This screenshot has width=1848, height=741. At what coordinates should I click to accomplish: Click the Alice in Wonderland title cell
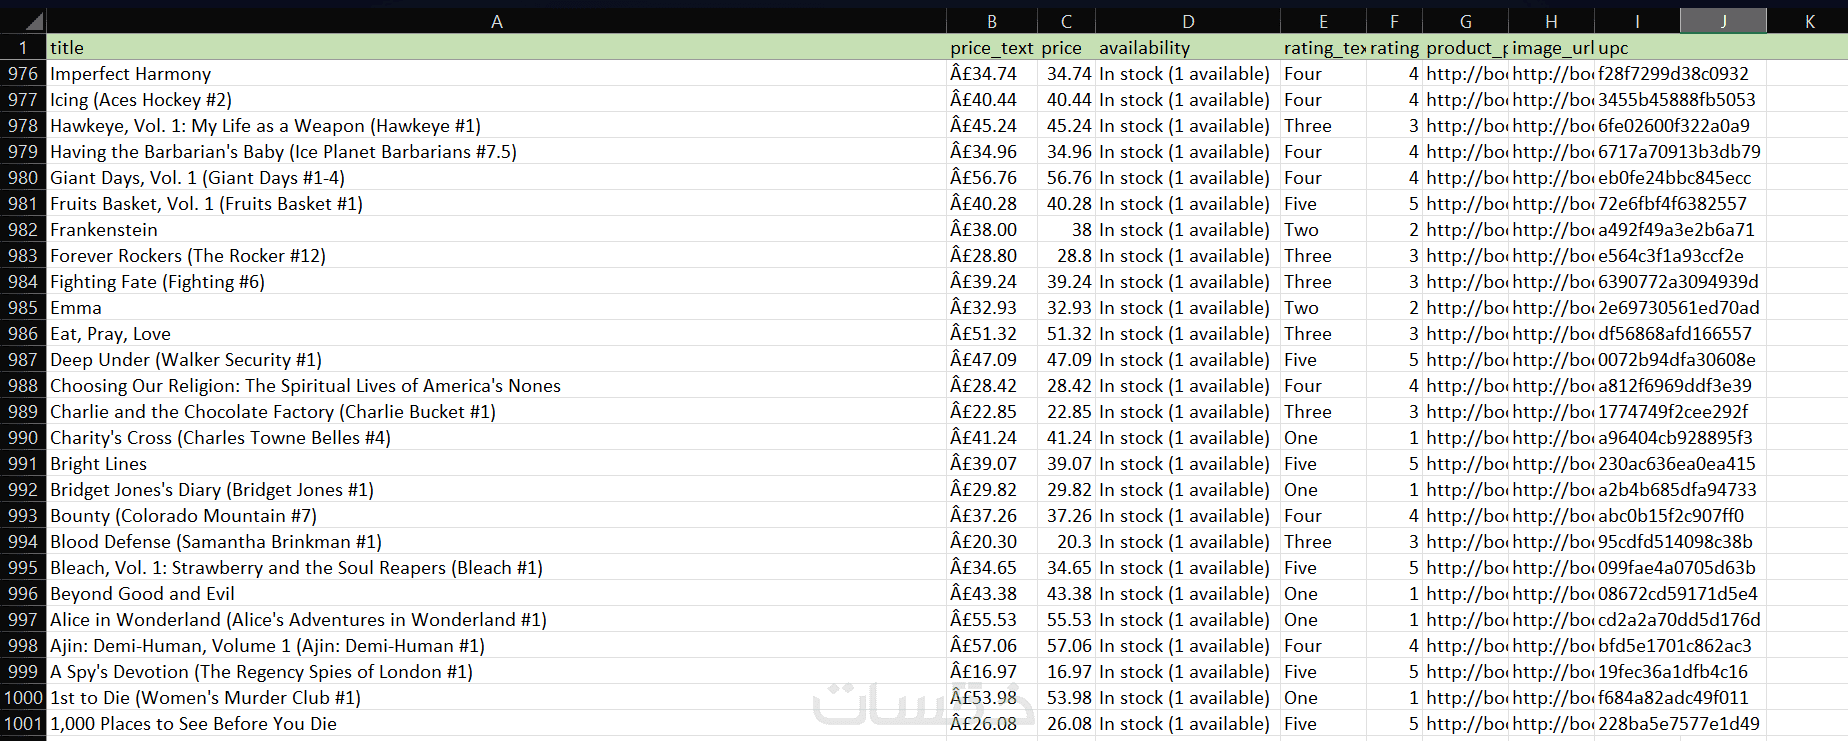[496, 620]
